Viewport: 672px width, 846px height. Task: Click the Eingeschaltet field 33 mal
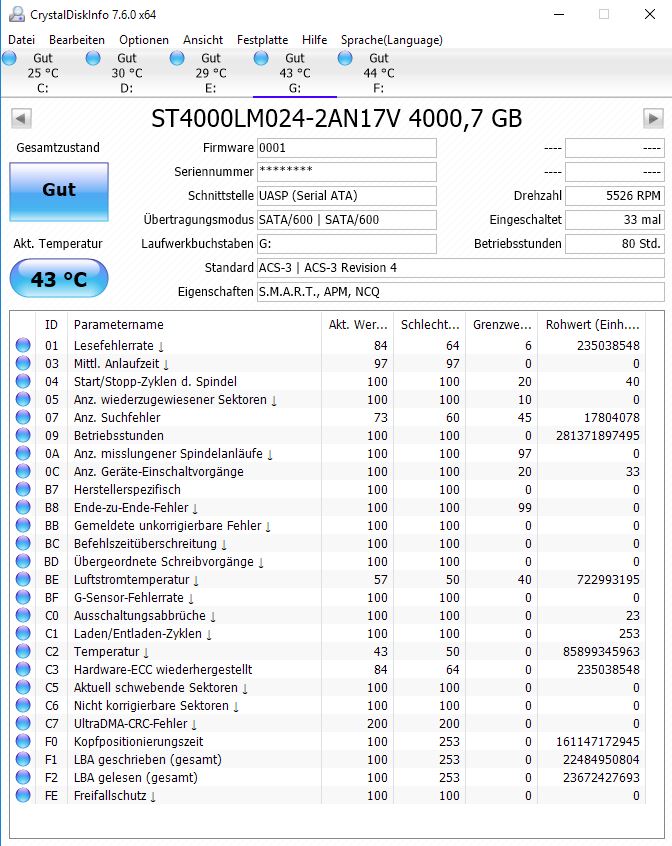(615, 220)
